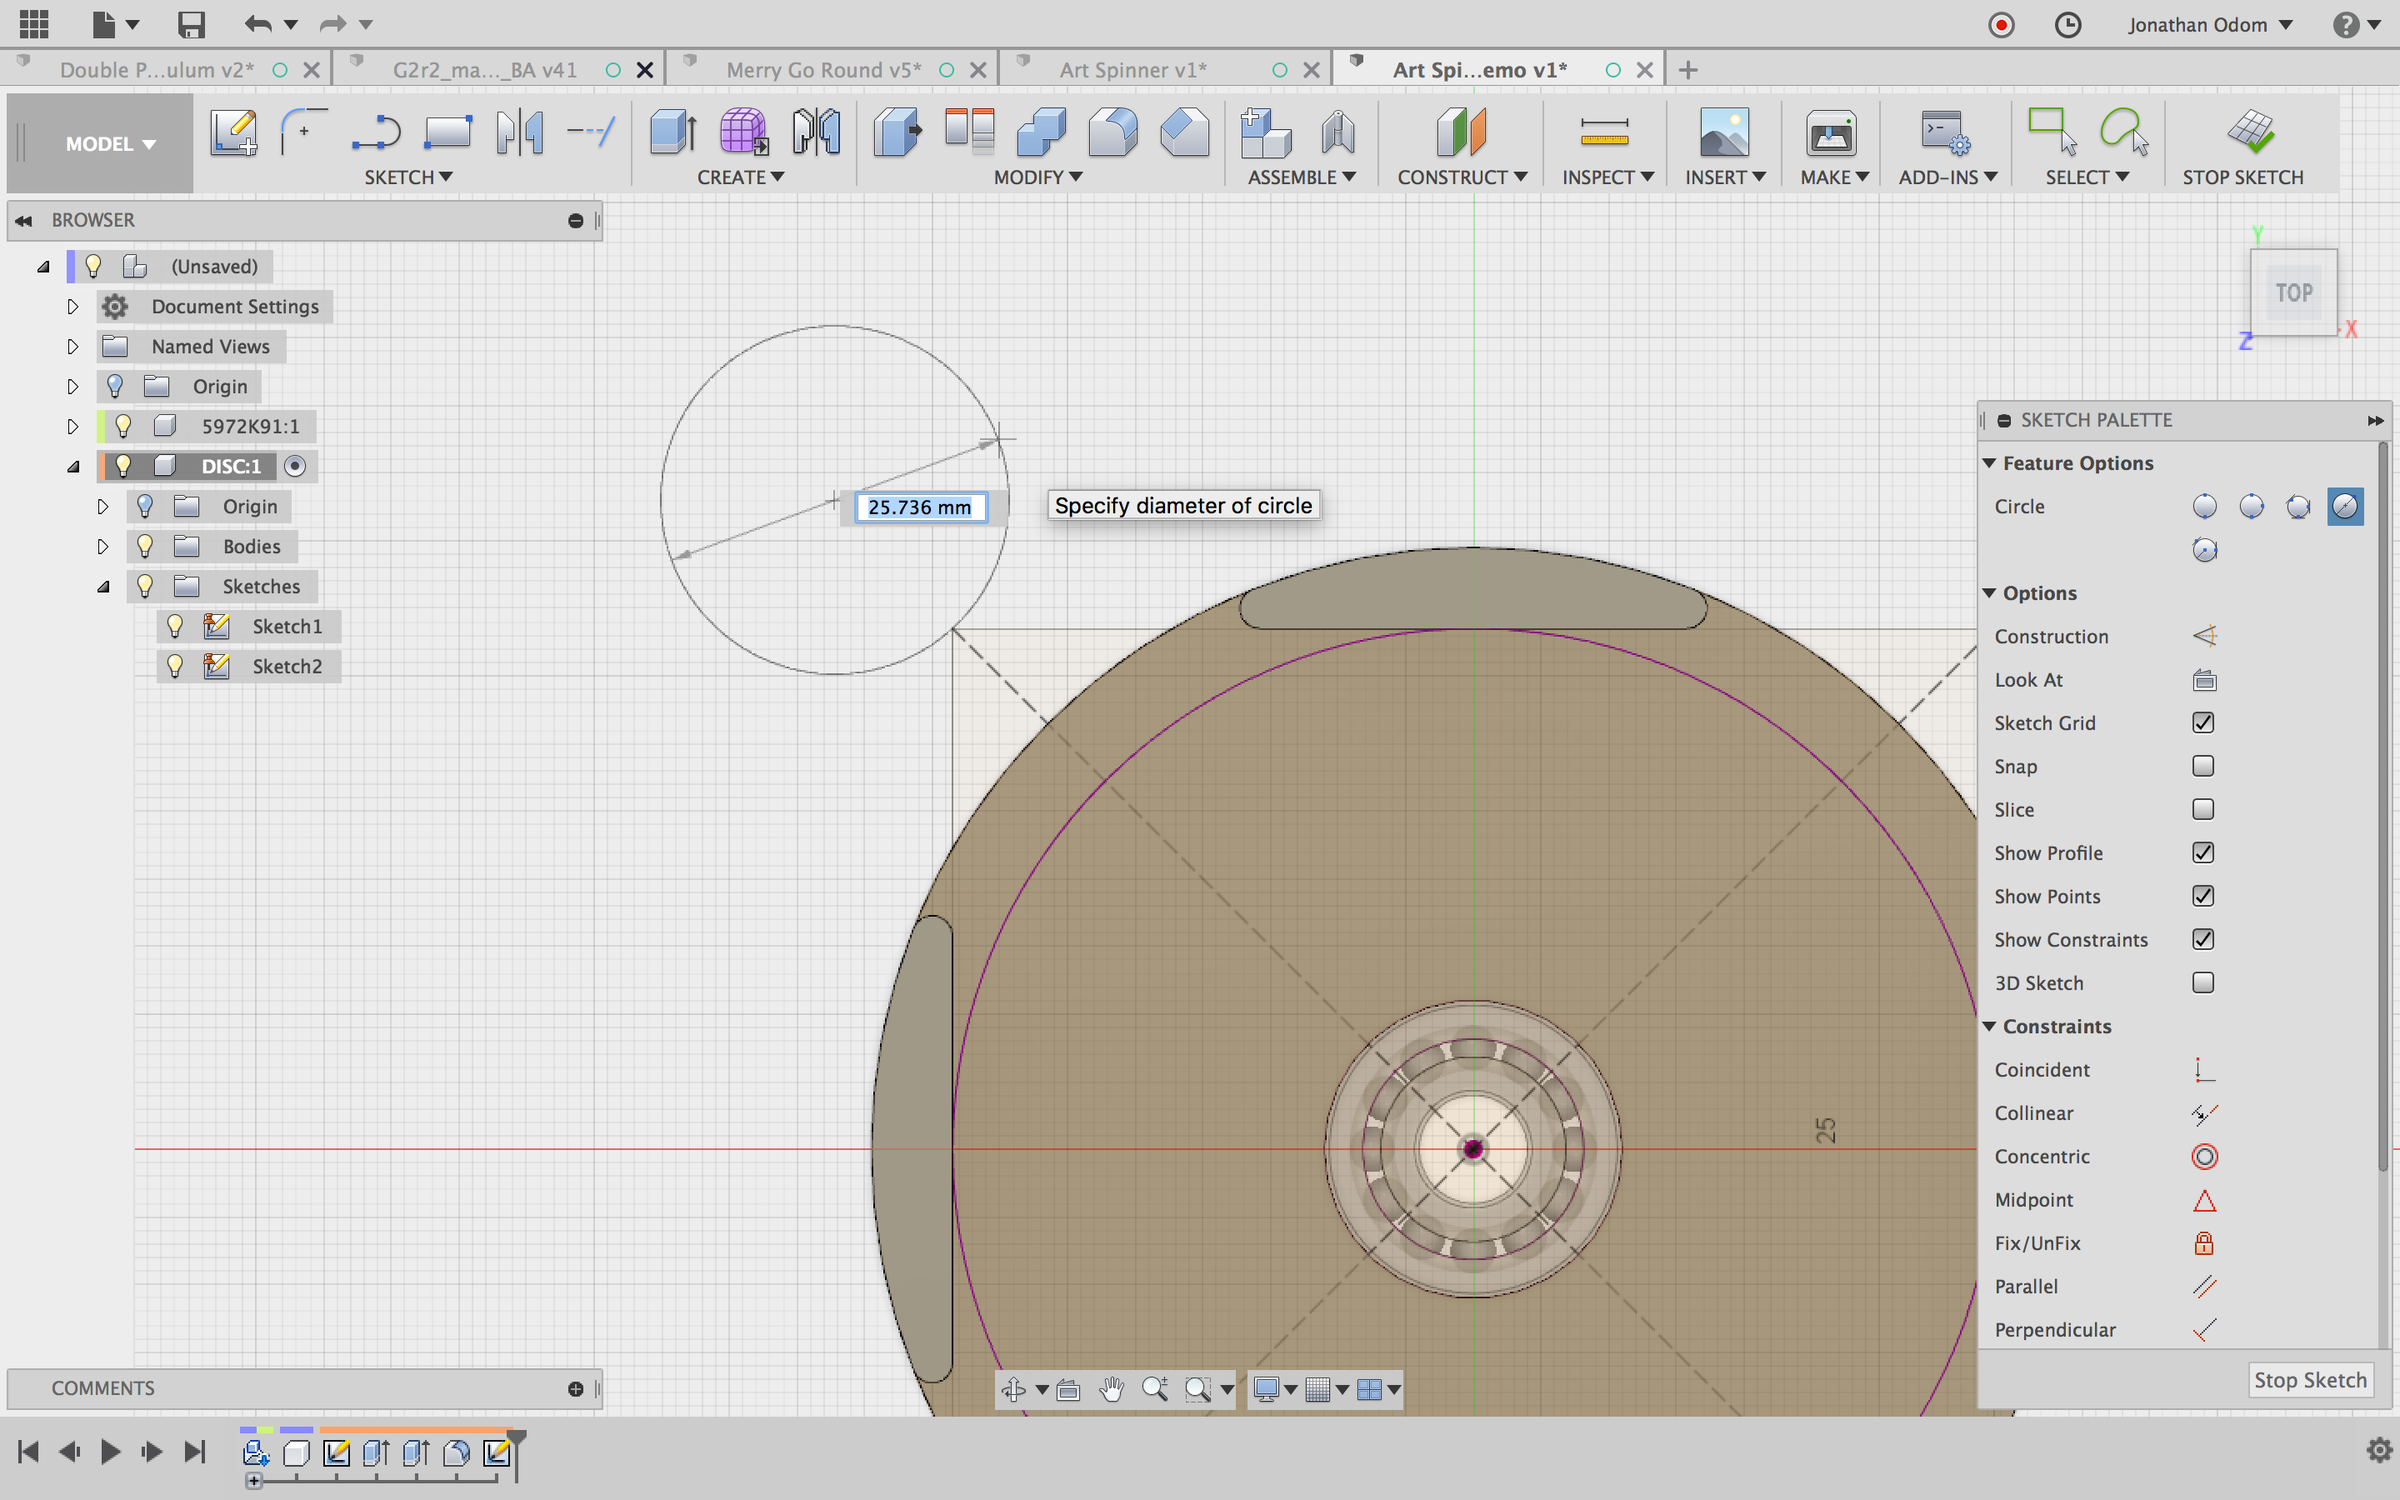Enable the Snap checkbox
Screen dimensions: 2400x1500
(2203, 766)
